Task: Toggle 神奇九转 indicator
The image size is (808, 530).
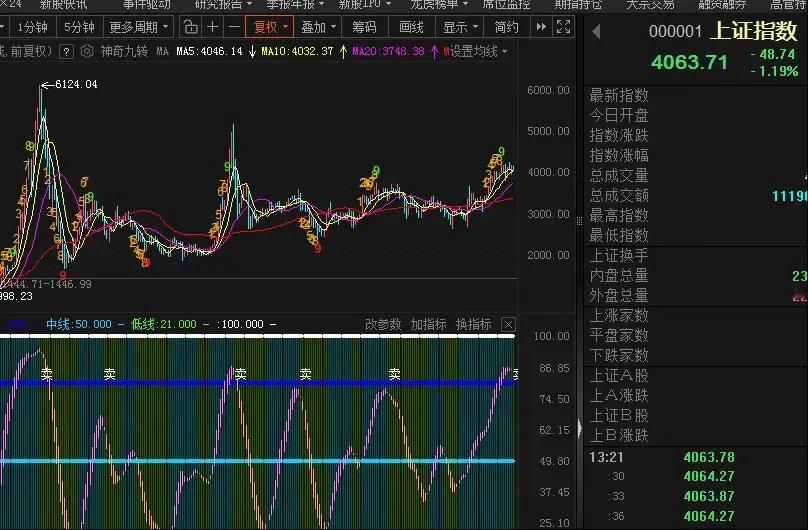Action: (x=124, y=52)
